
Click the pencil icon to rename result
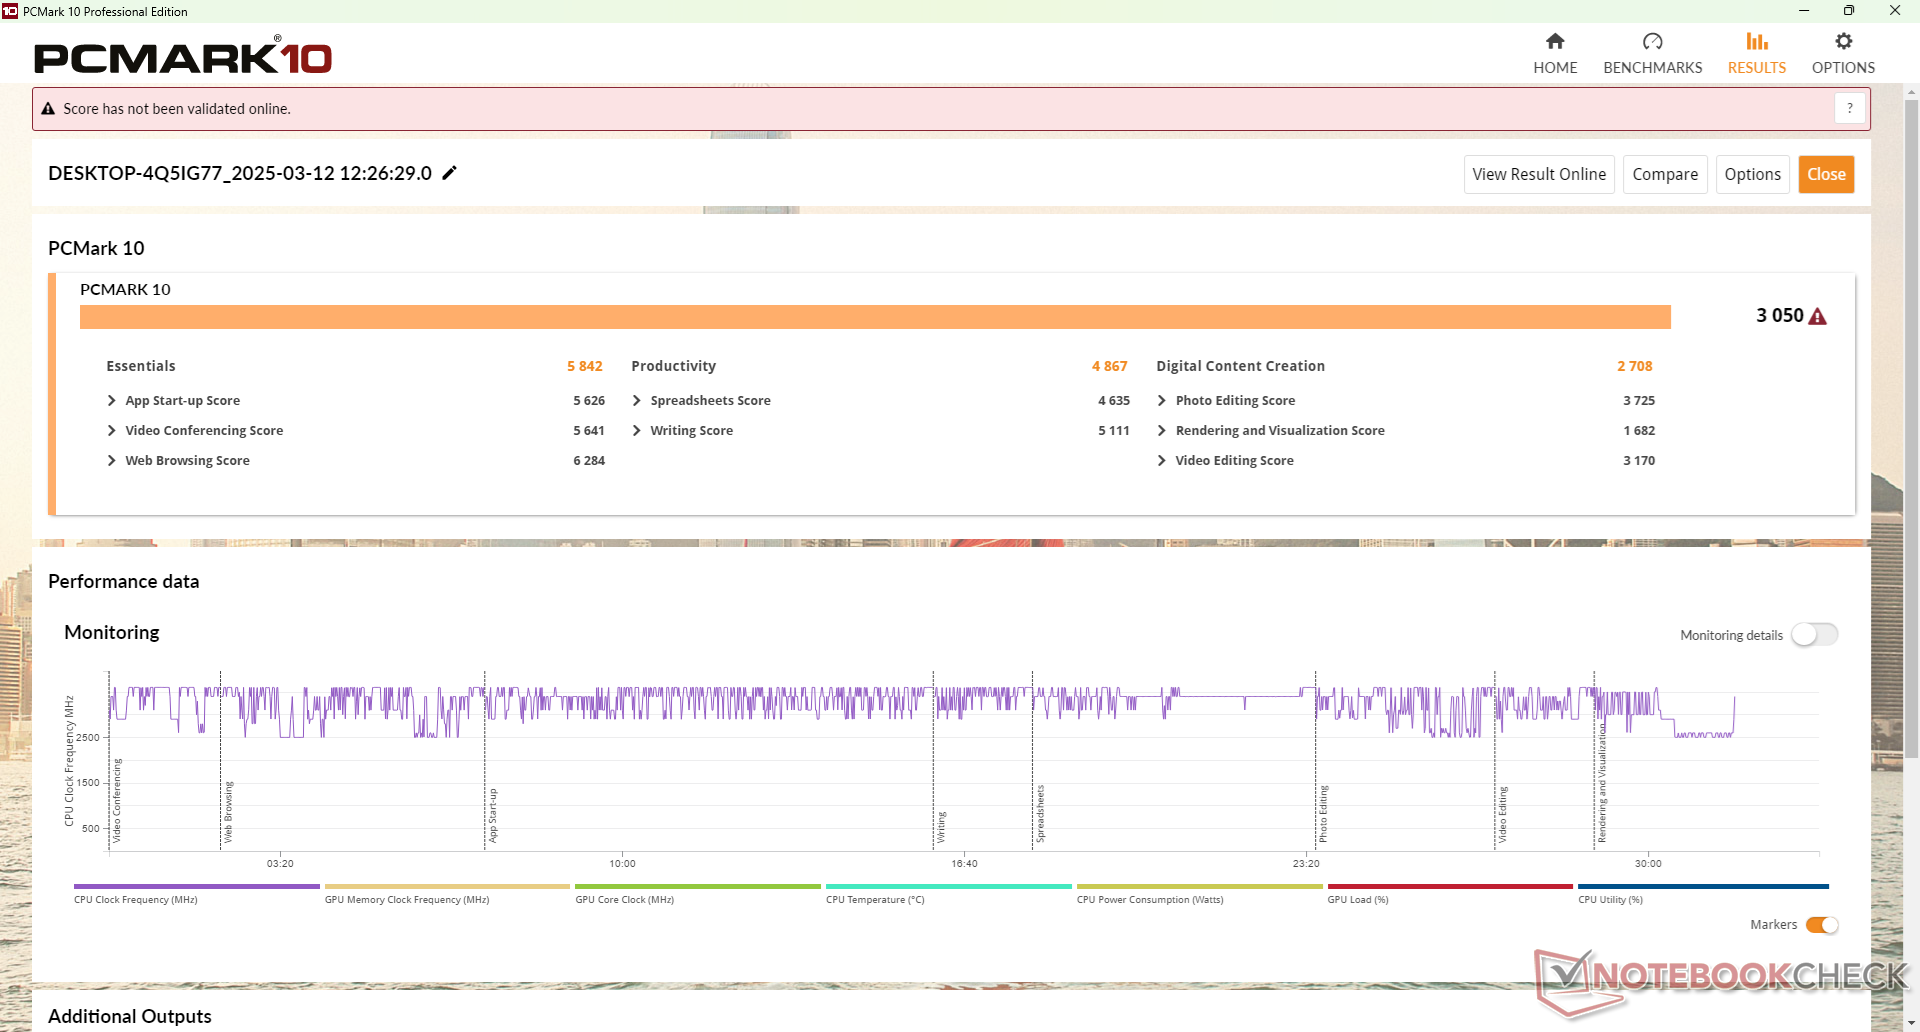click(x=450, y=173)
